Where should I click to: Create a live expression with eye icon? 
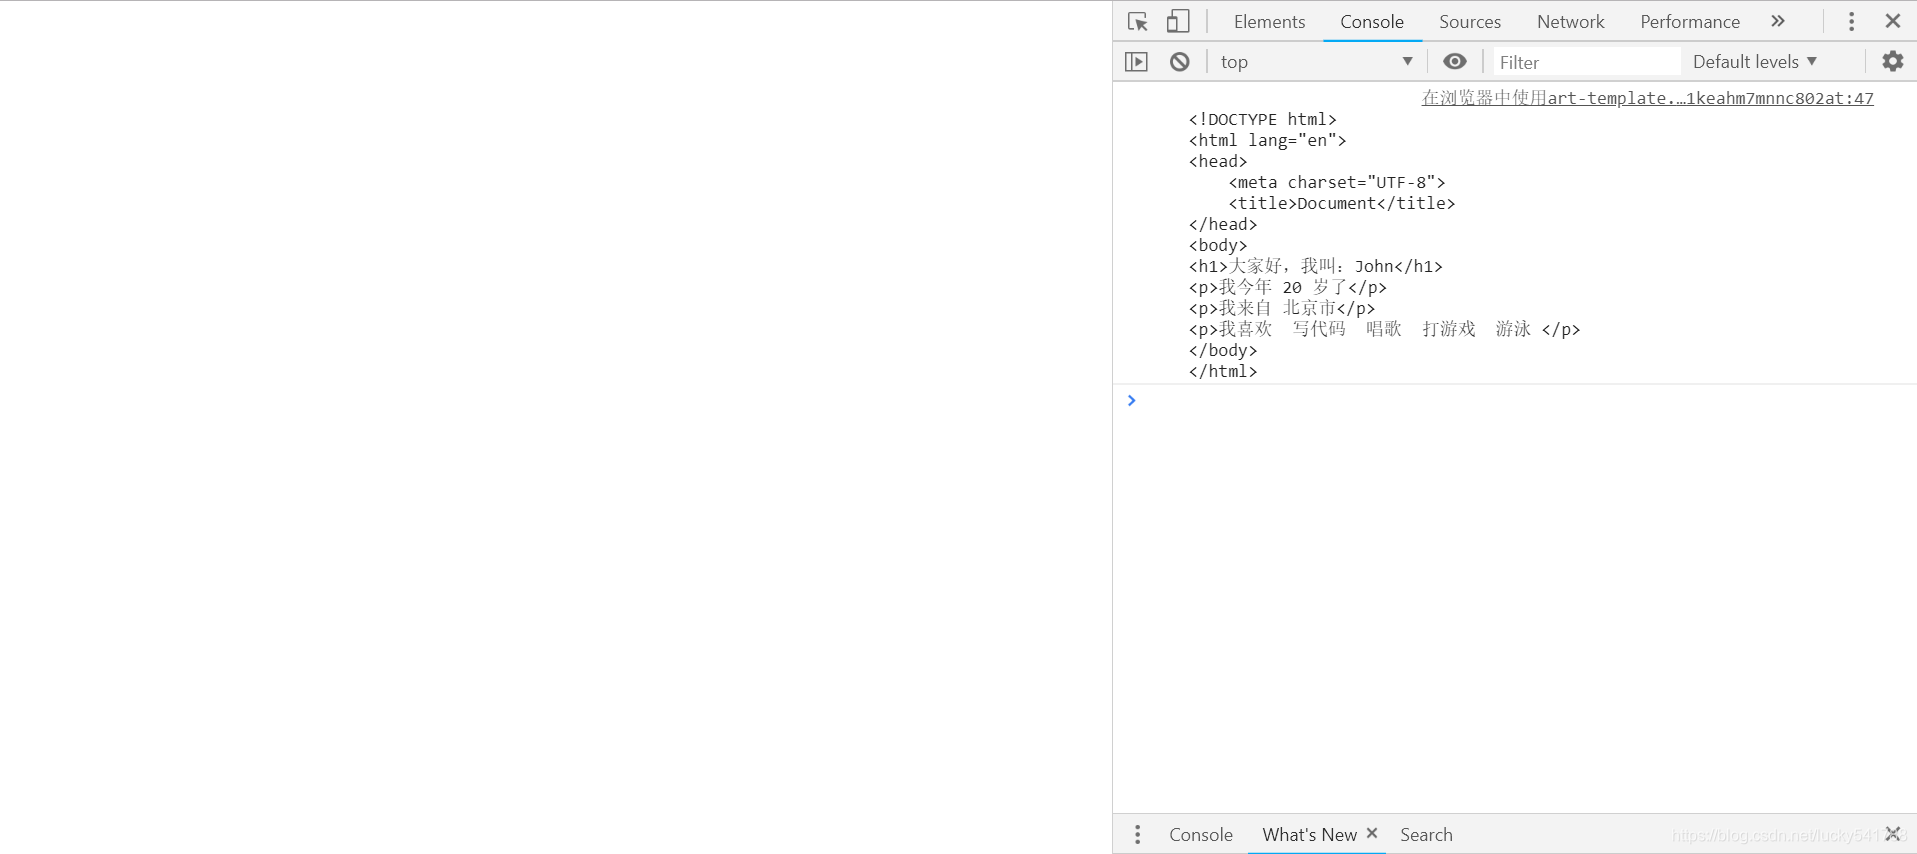[1455, 62]
